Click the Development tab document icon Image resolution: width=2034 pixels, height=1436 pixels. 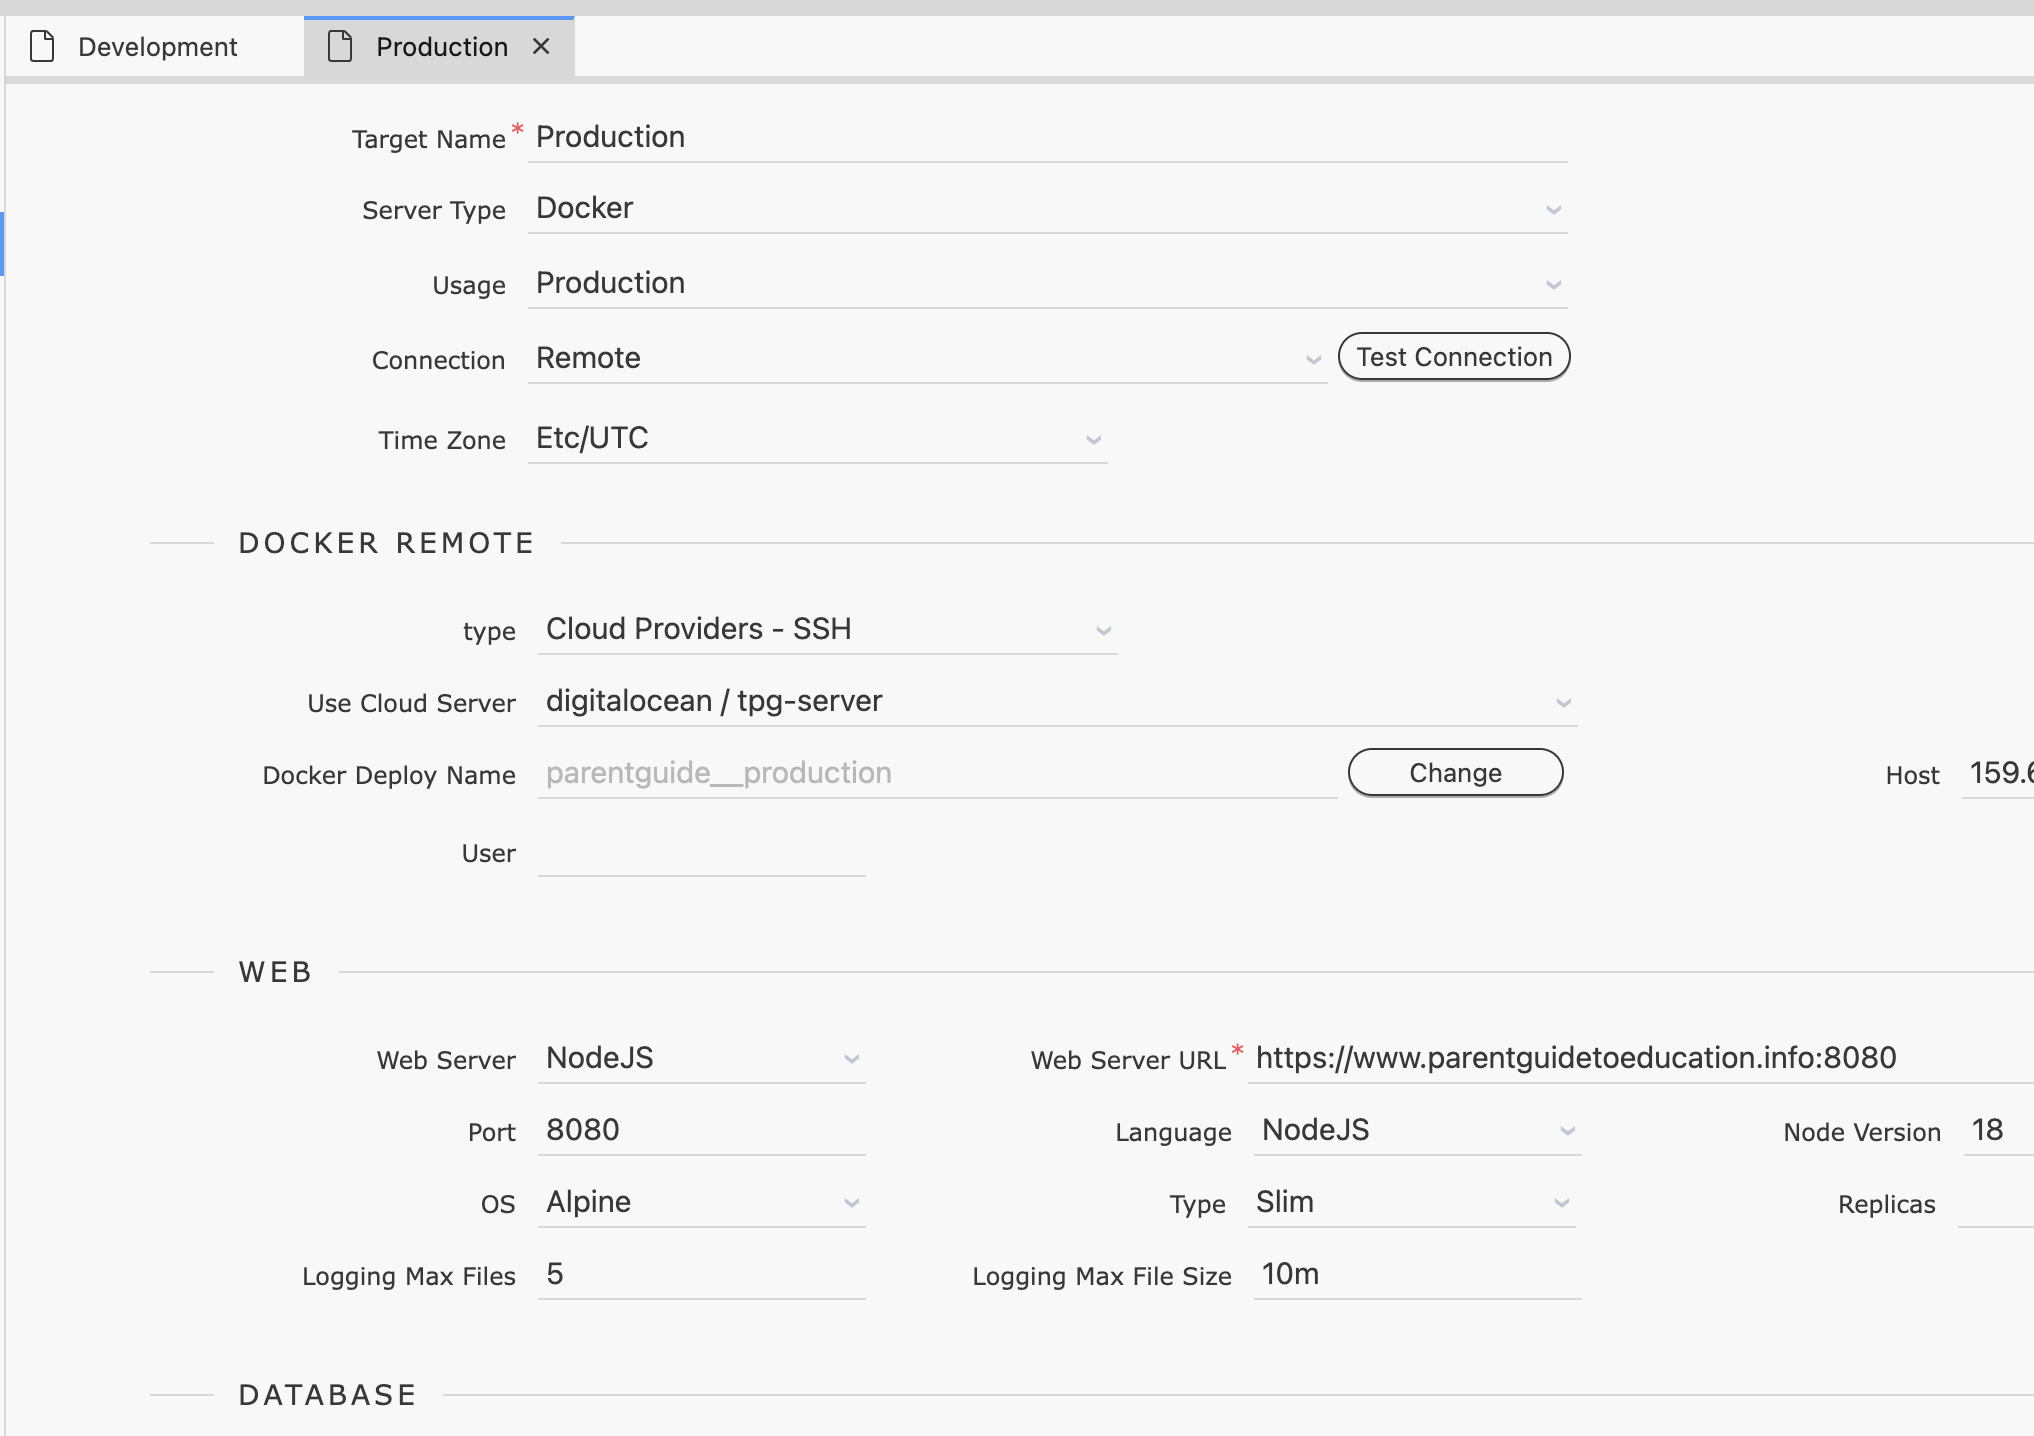coord(42,46)
